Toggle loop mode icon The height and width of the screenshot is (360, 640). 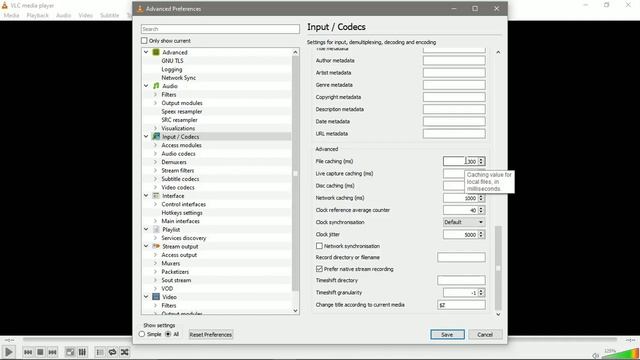(112, 352)
